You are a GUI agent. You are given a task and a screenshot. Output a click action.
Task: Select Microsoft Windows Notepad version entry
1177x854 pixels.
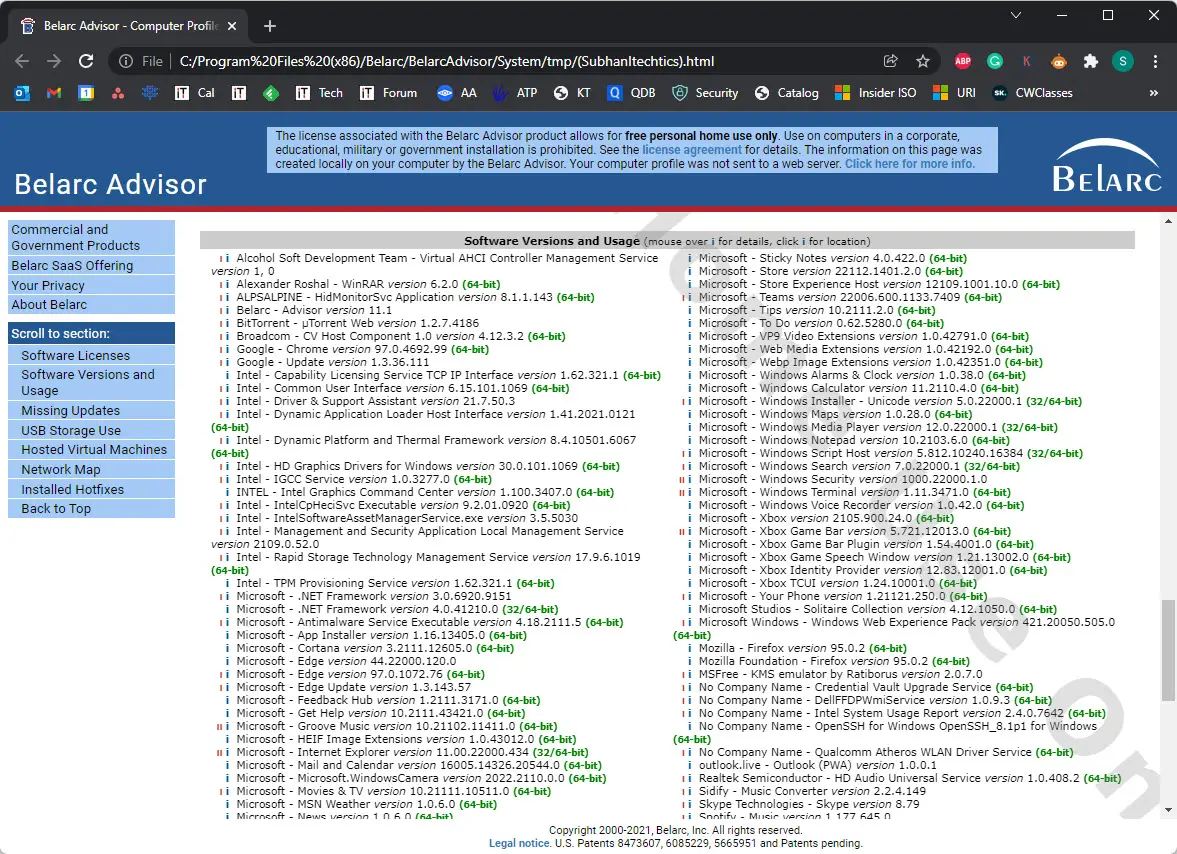[x=854, y=441]
